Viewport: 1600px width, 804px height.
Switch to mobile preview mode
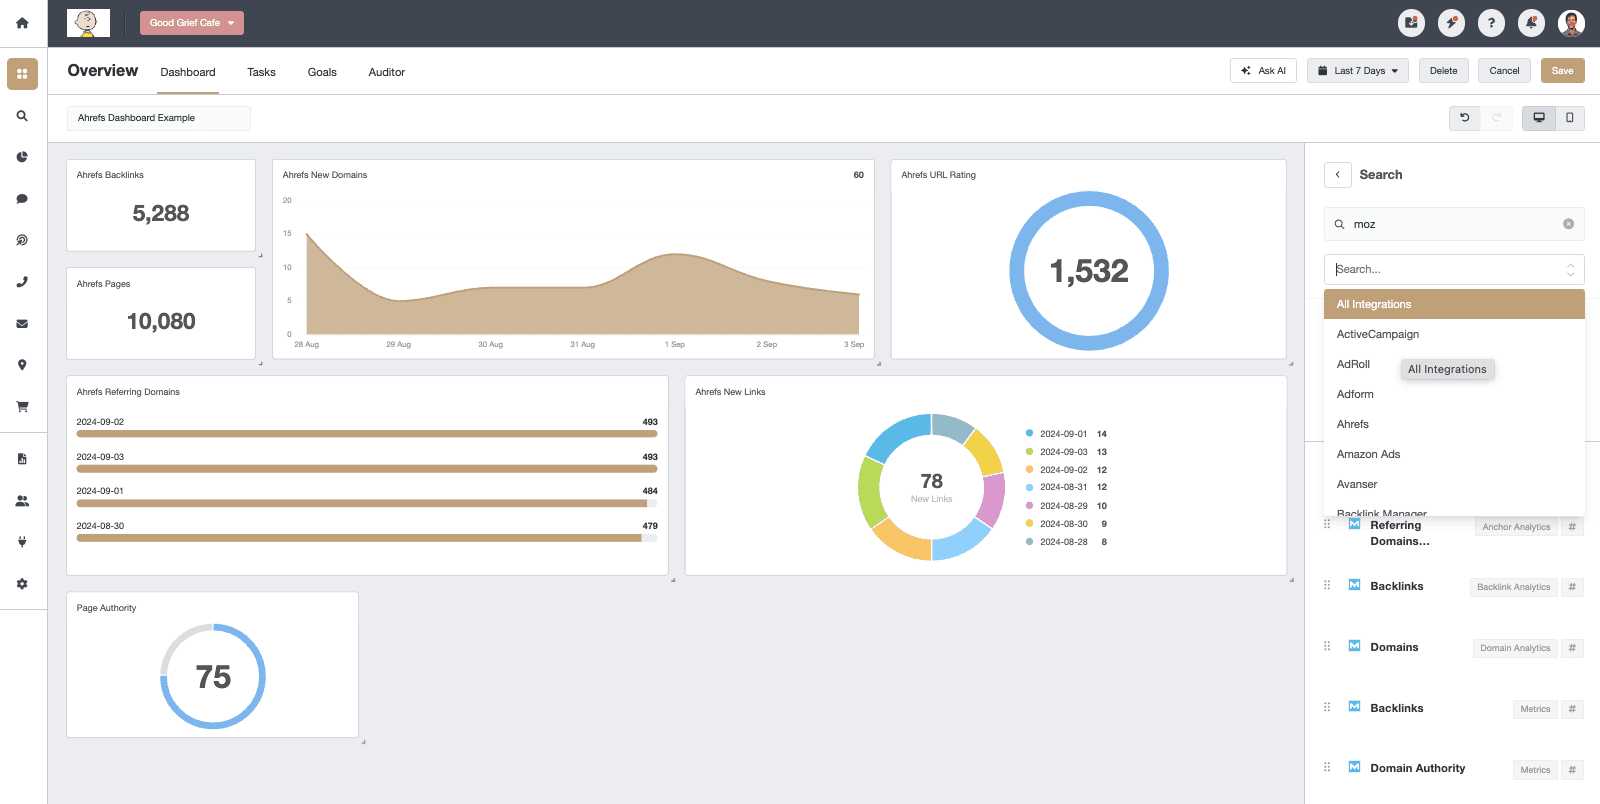[1569, 118]
